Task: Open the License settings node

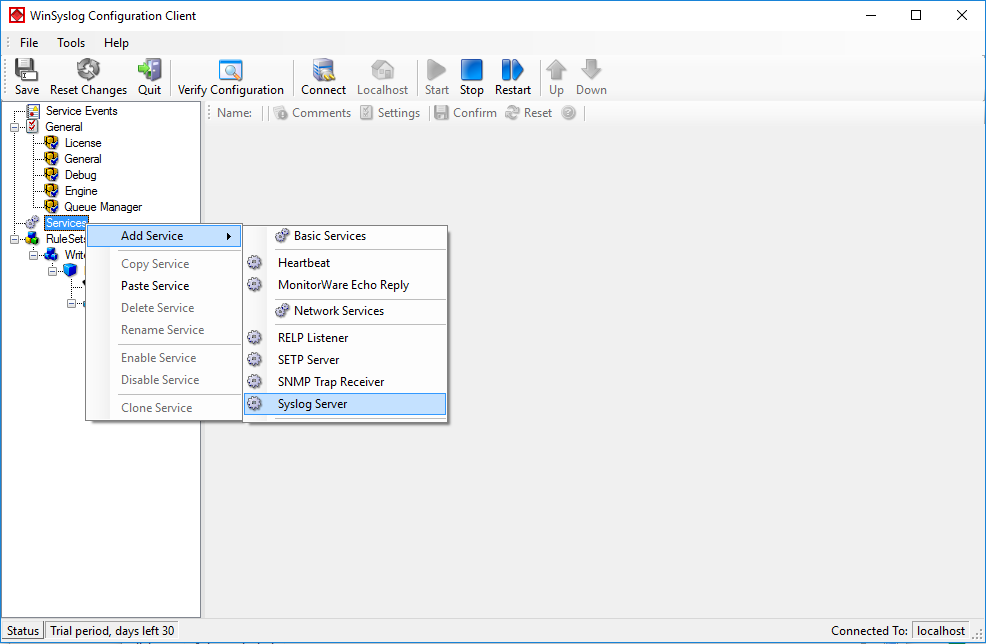Action: pyautogui.click(x=82, y=143)
